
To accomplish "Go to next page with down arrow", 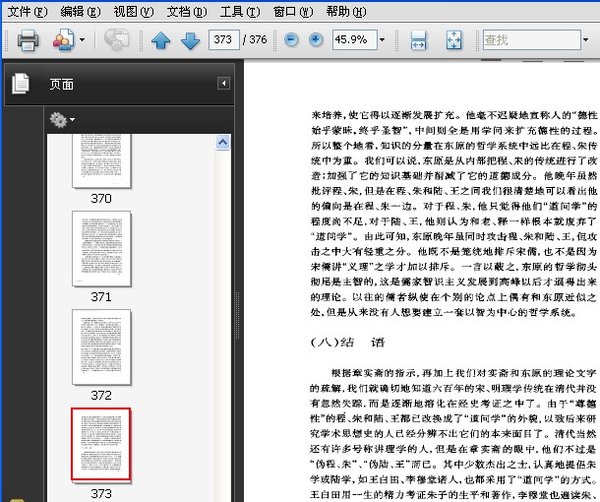I will click(x=189, y=41).
